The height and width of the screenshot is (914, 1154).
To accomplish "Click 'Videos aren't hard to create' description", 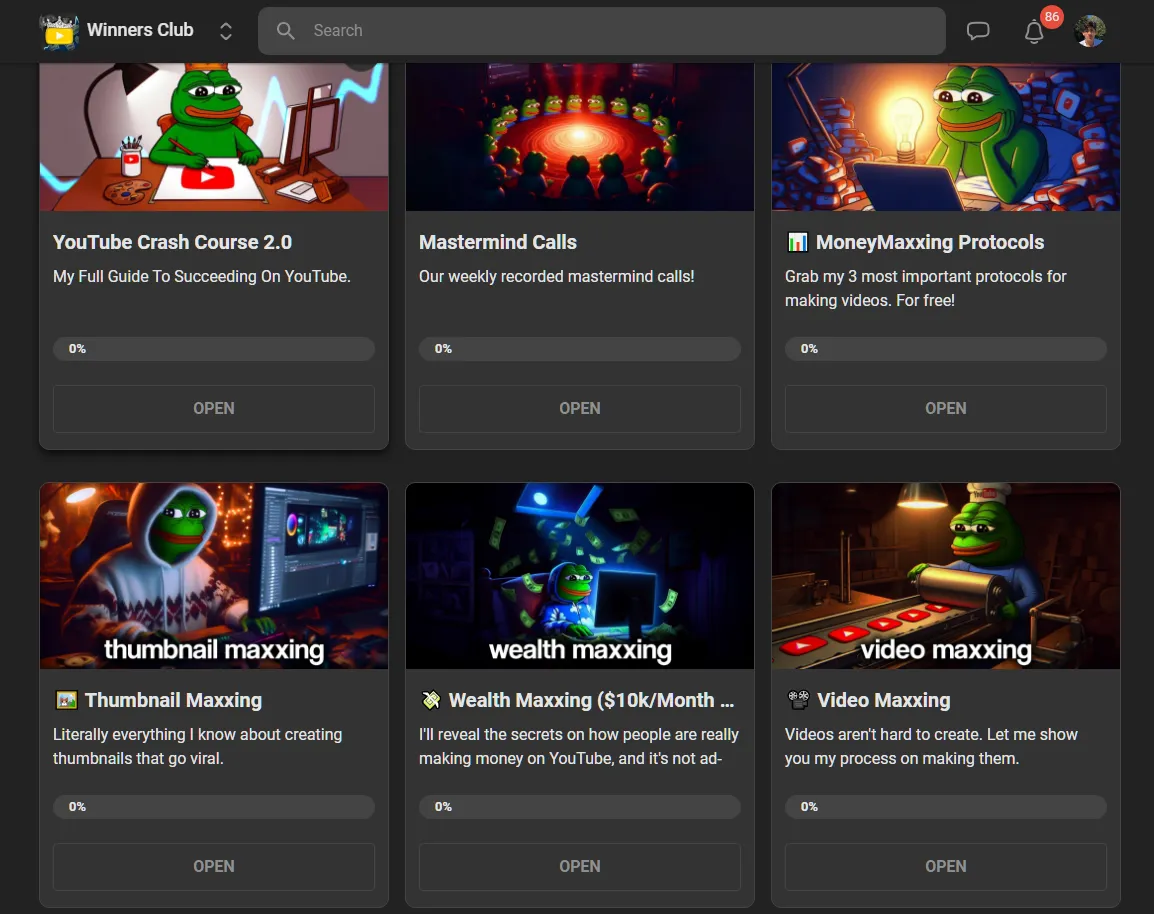I will [x=931, y=746].
